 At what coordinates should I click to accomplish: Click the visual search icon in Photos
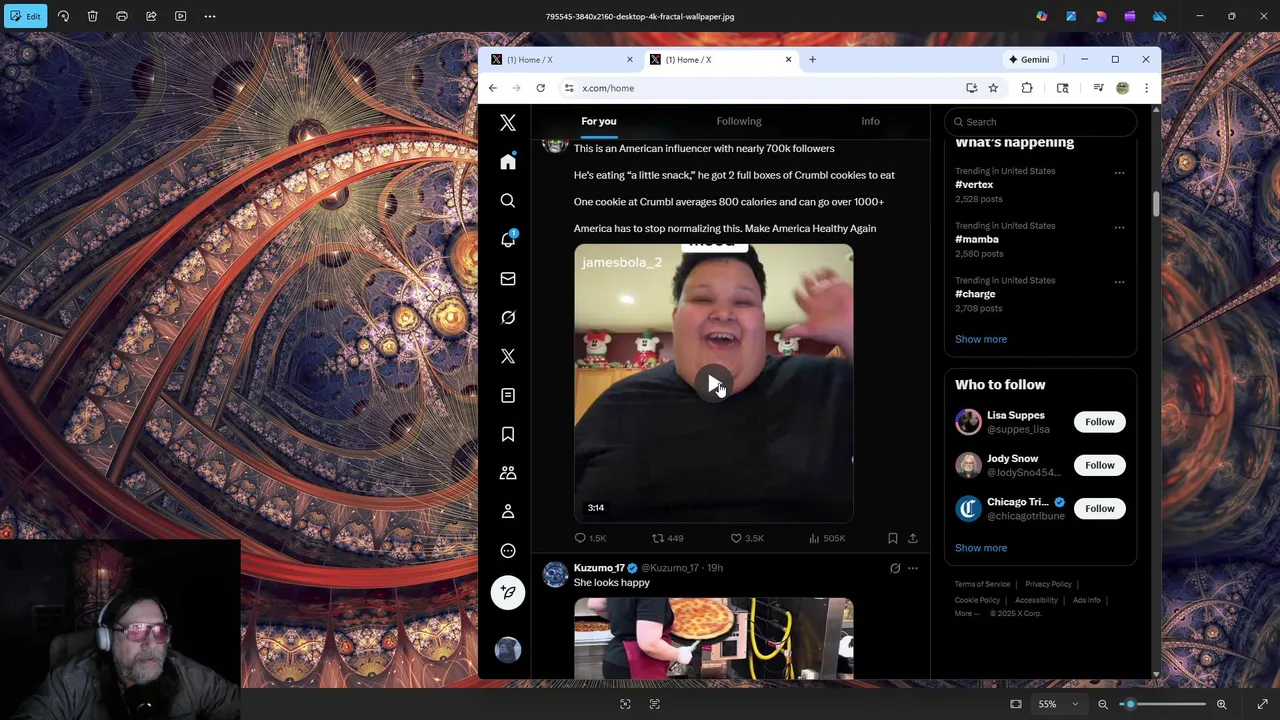[625, 704]
